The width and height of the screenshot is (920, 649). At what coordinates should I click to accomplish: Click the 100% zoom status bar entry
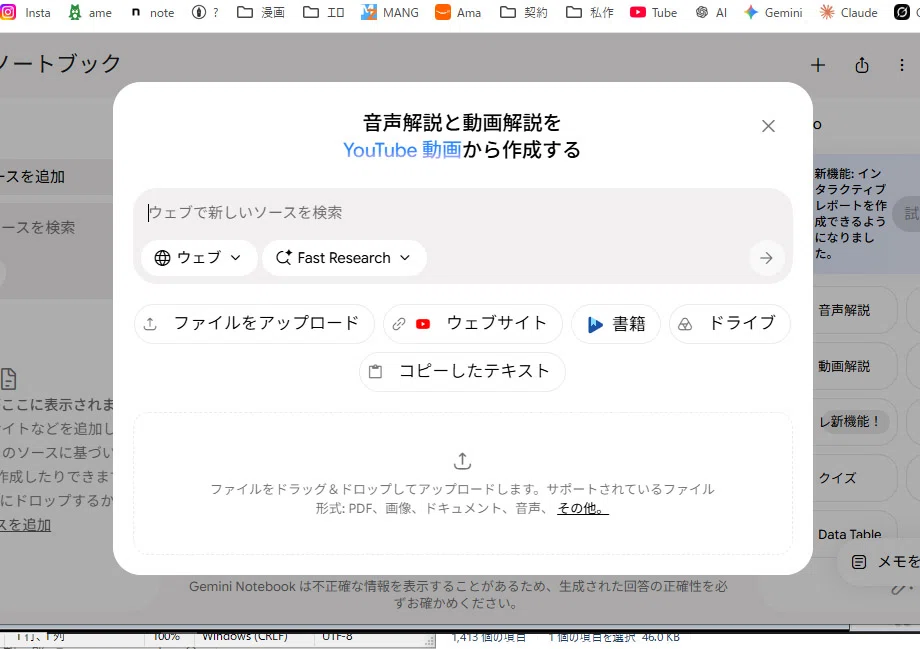click(x=167, y=637)
